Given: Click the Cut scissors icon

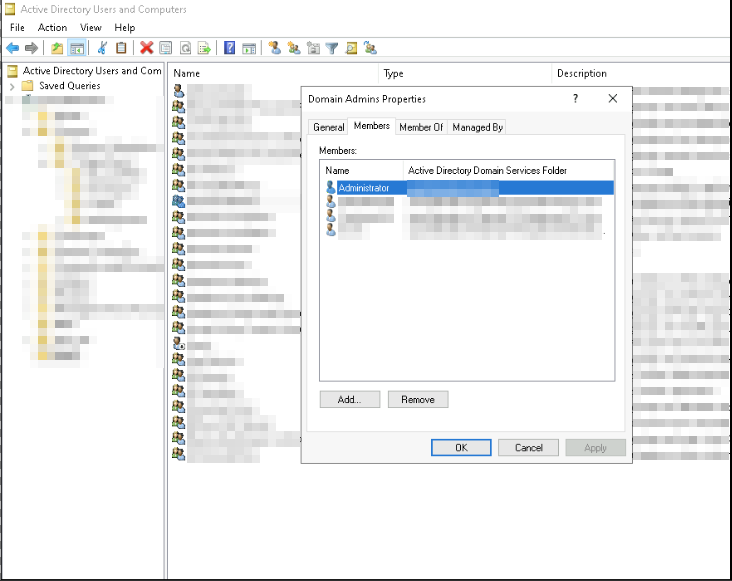Looking at the screenshot, I should 102,48.
